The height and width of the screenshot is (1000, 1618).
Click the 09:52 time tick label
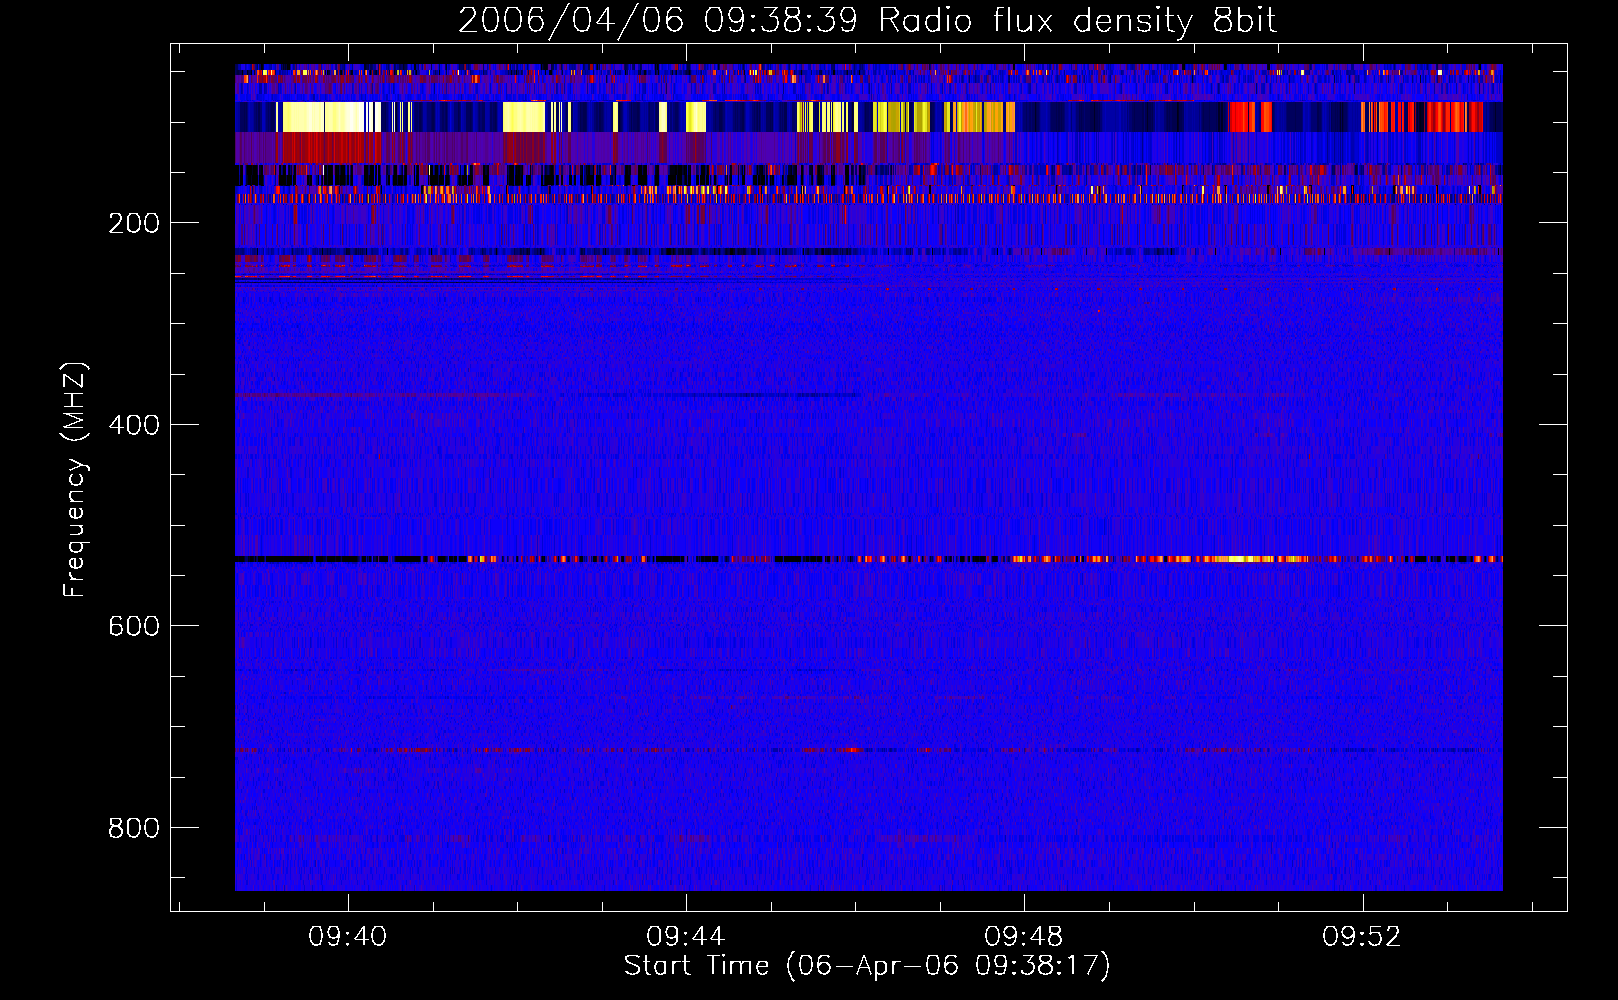[1362, 937]
